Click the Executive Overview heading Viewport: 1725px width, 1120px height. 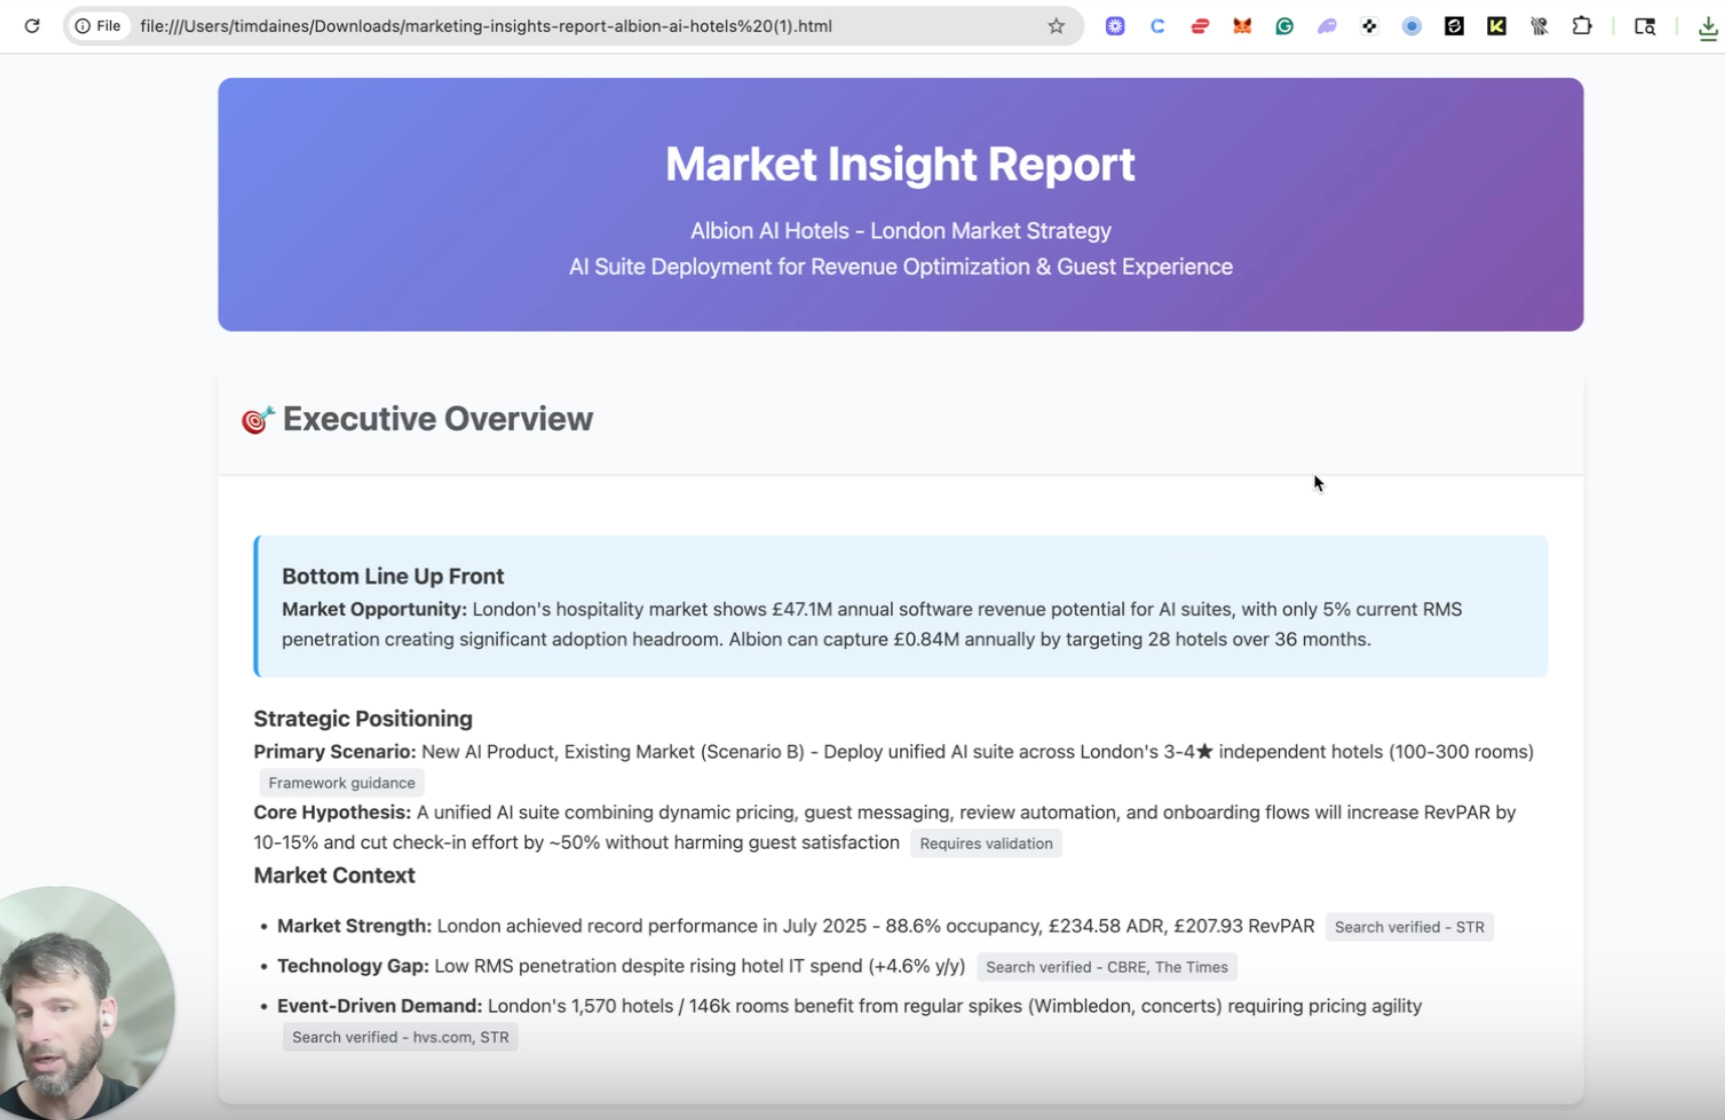[x=438, y=419]
